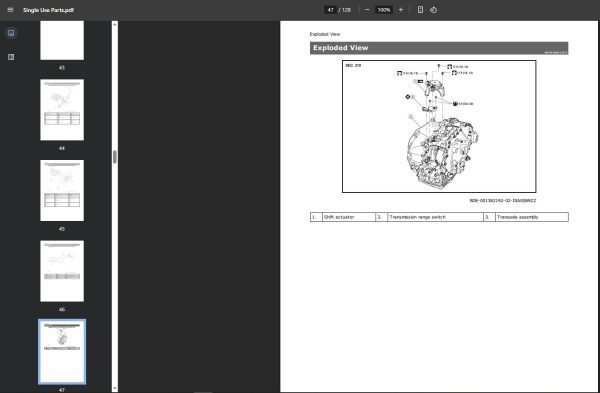
Task: Click the thumbnail scrollbar down arrow
Action: coord(115,388)
